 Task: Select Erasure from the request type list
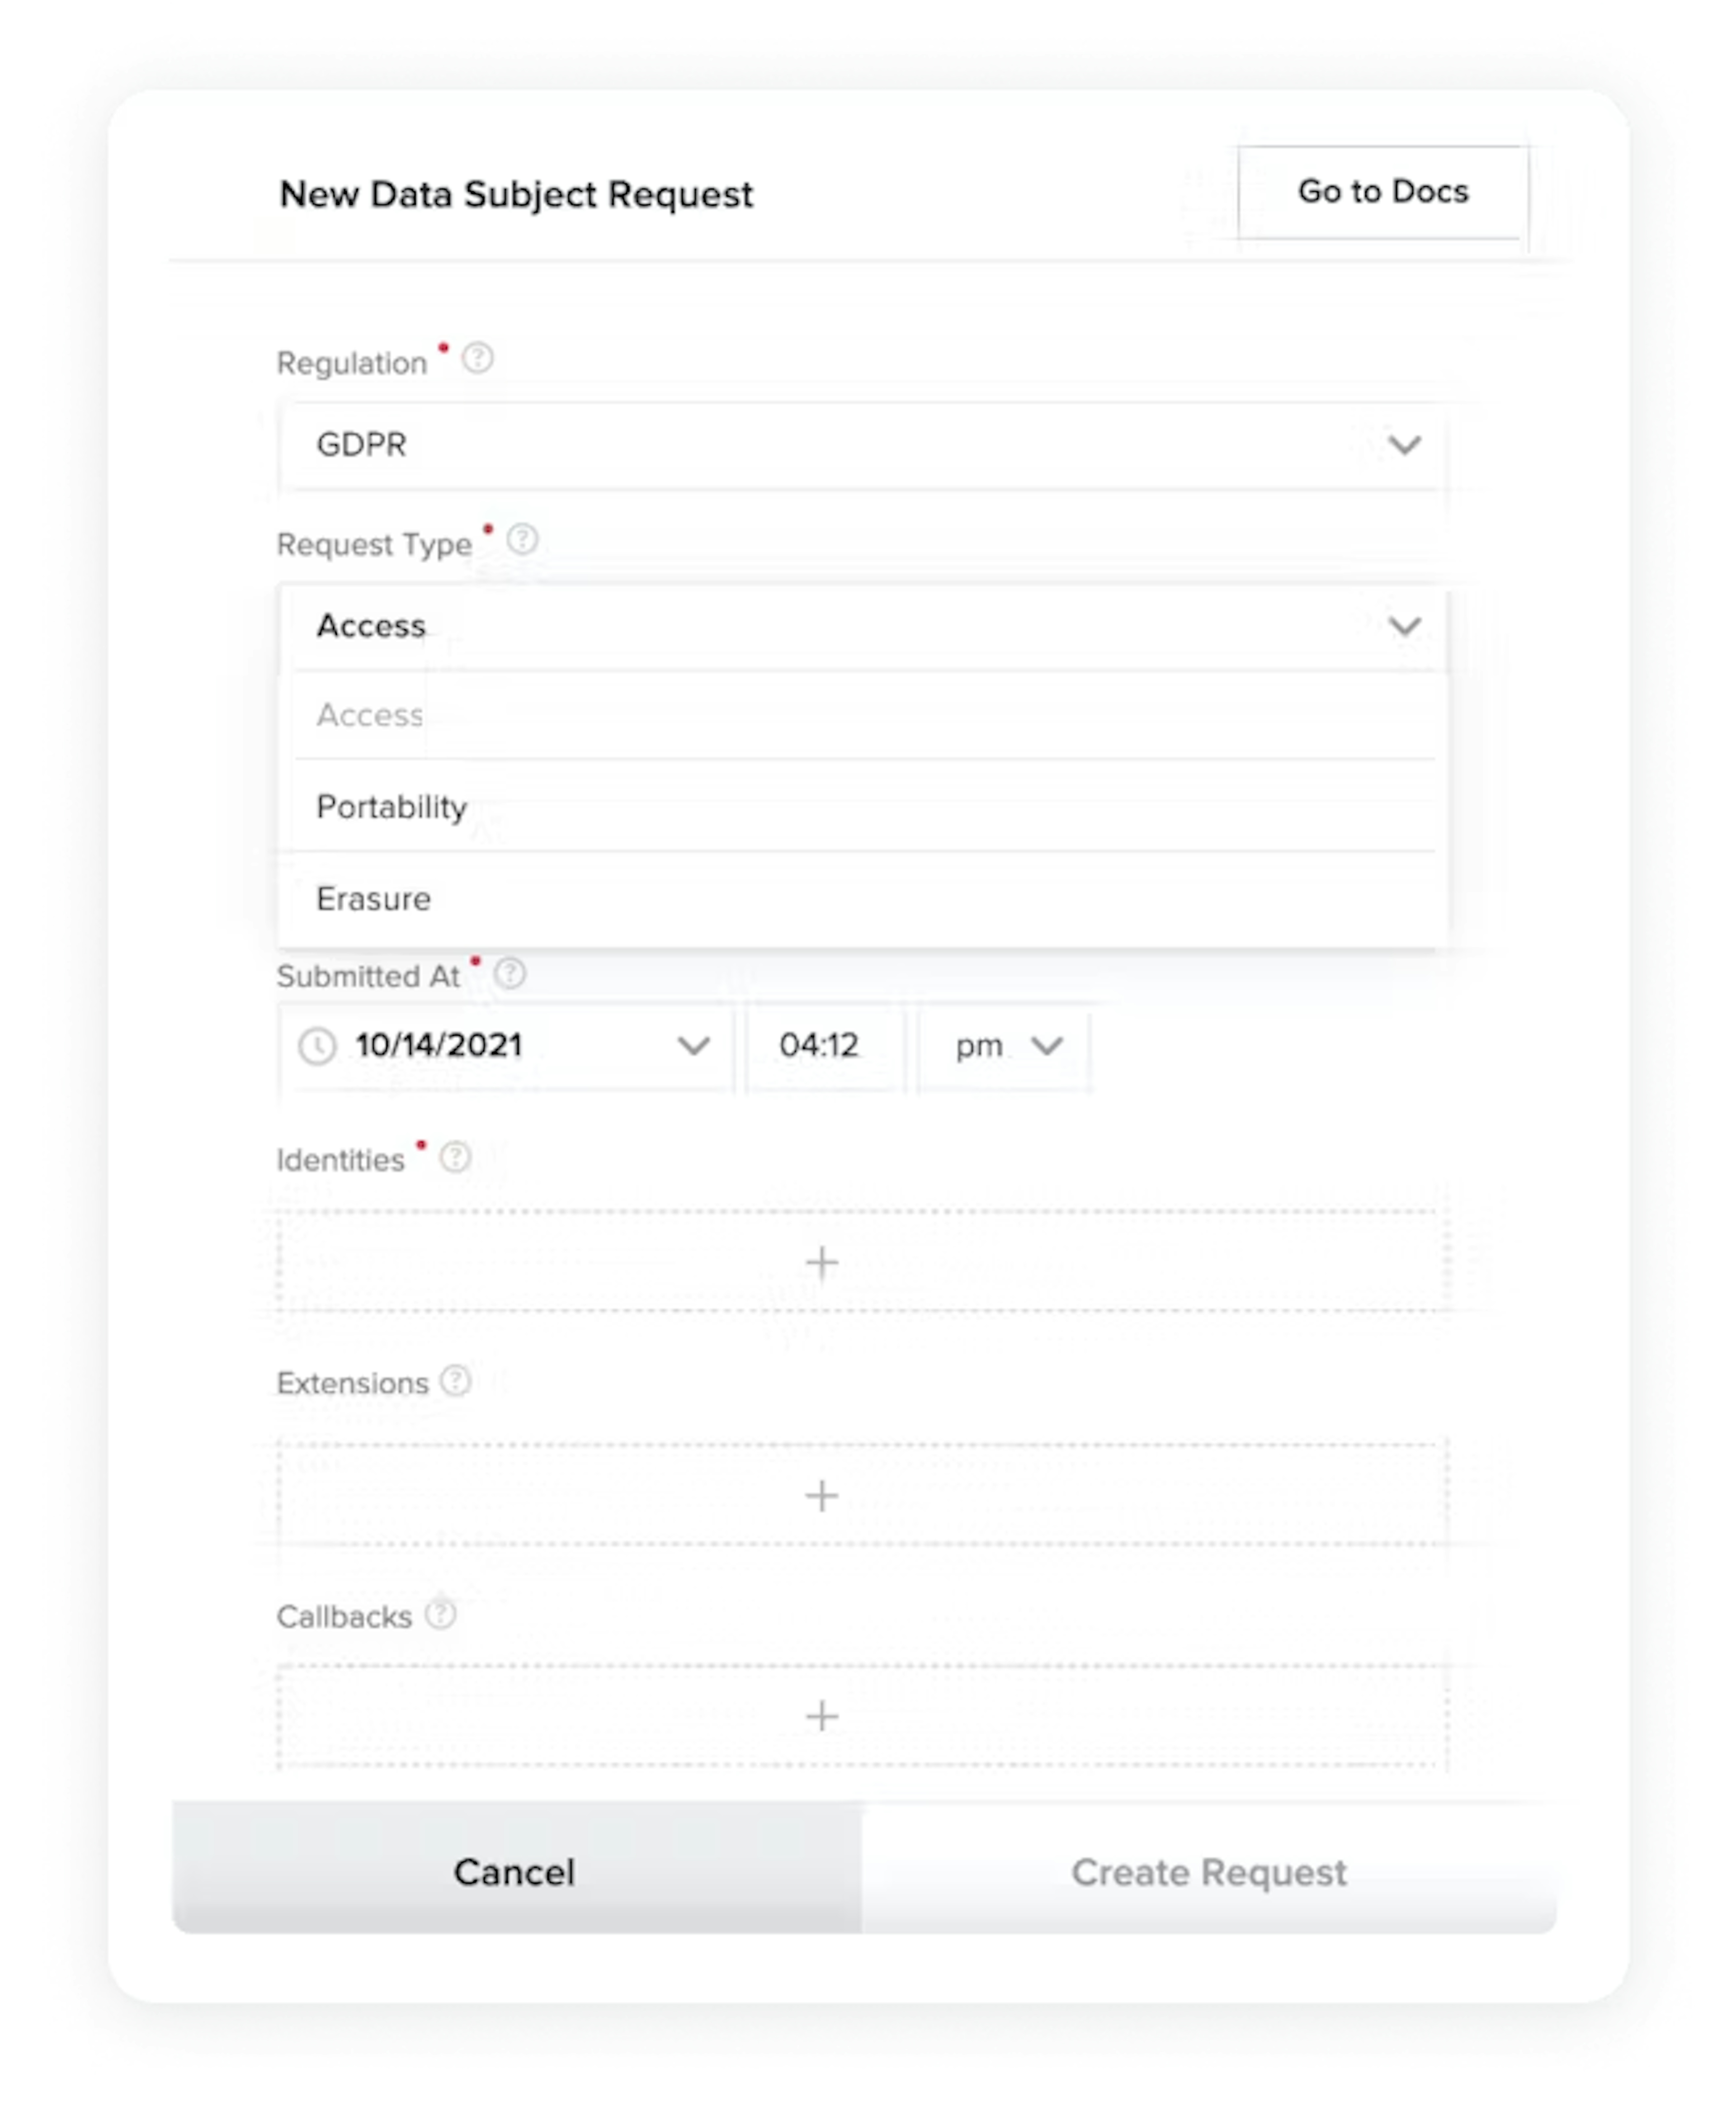pyautogui.click(x=373, y=898)
